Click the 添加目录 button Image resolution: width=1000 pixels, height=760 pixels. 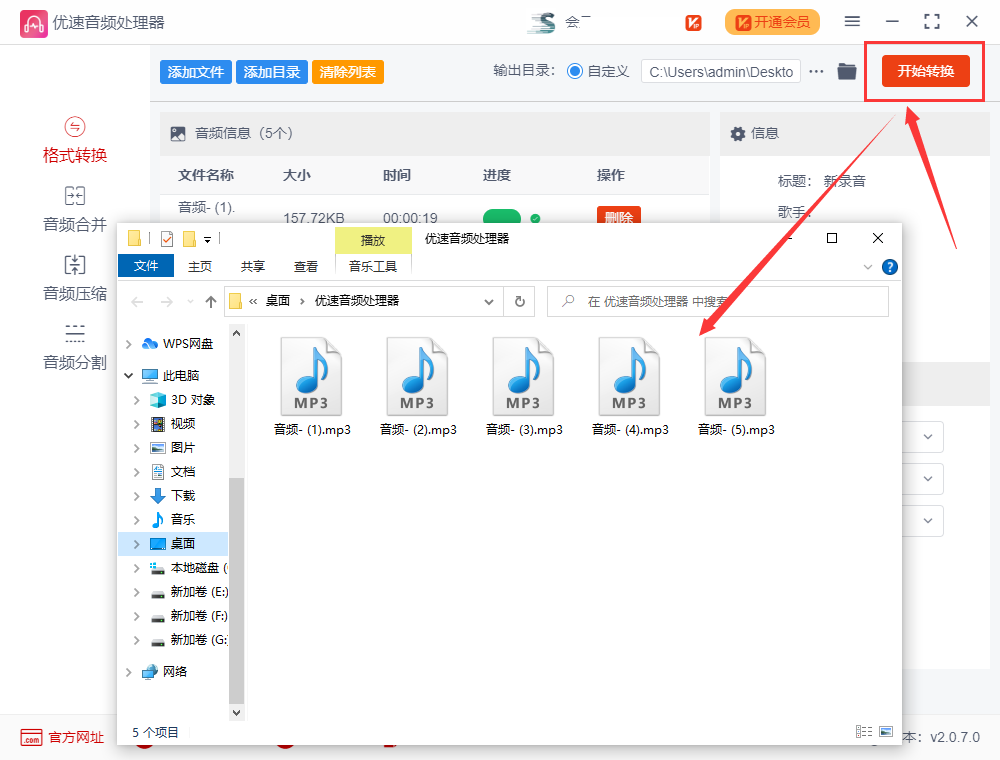pos(272,72)
